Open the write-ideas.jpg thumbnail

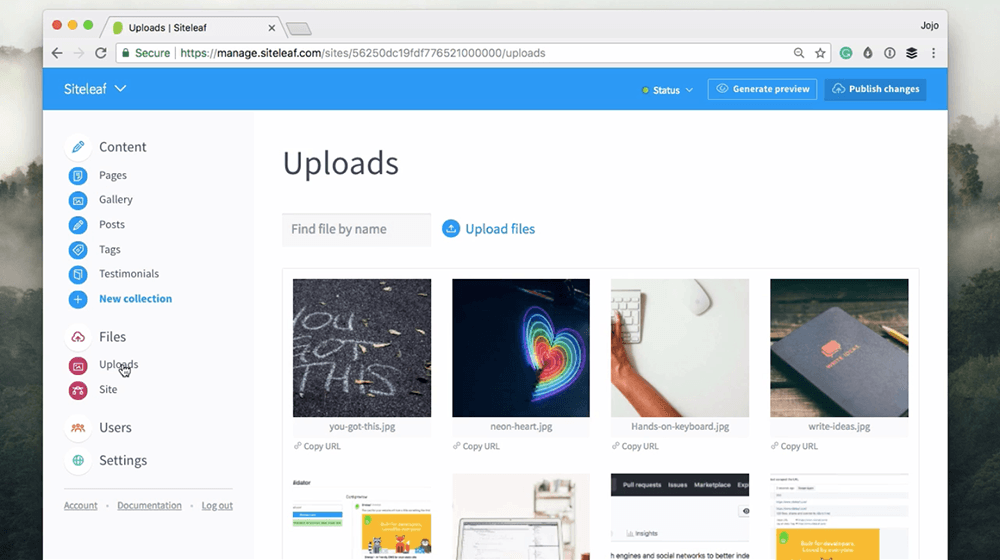coord(839,348)
